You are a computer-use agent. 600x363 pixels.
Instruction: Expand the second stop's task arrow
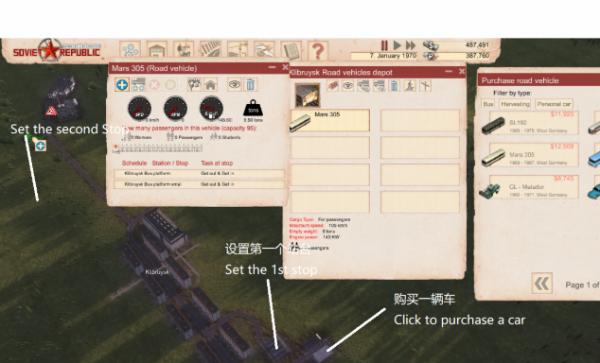click(x=232, y=184)
